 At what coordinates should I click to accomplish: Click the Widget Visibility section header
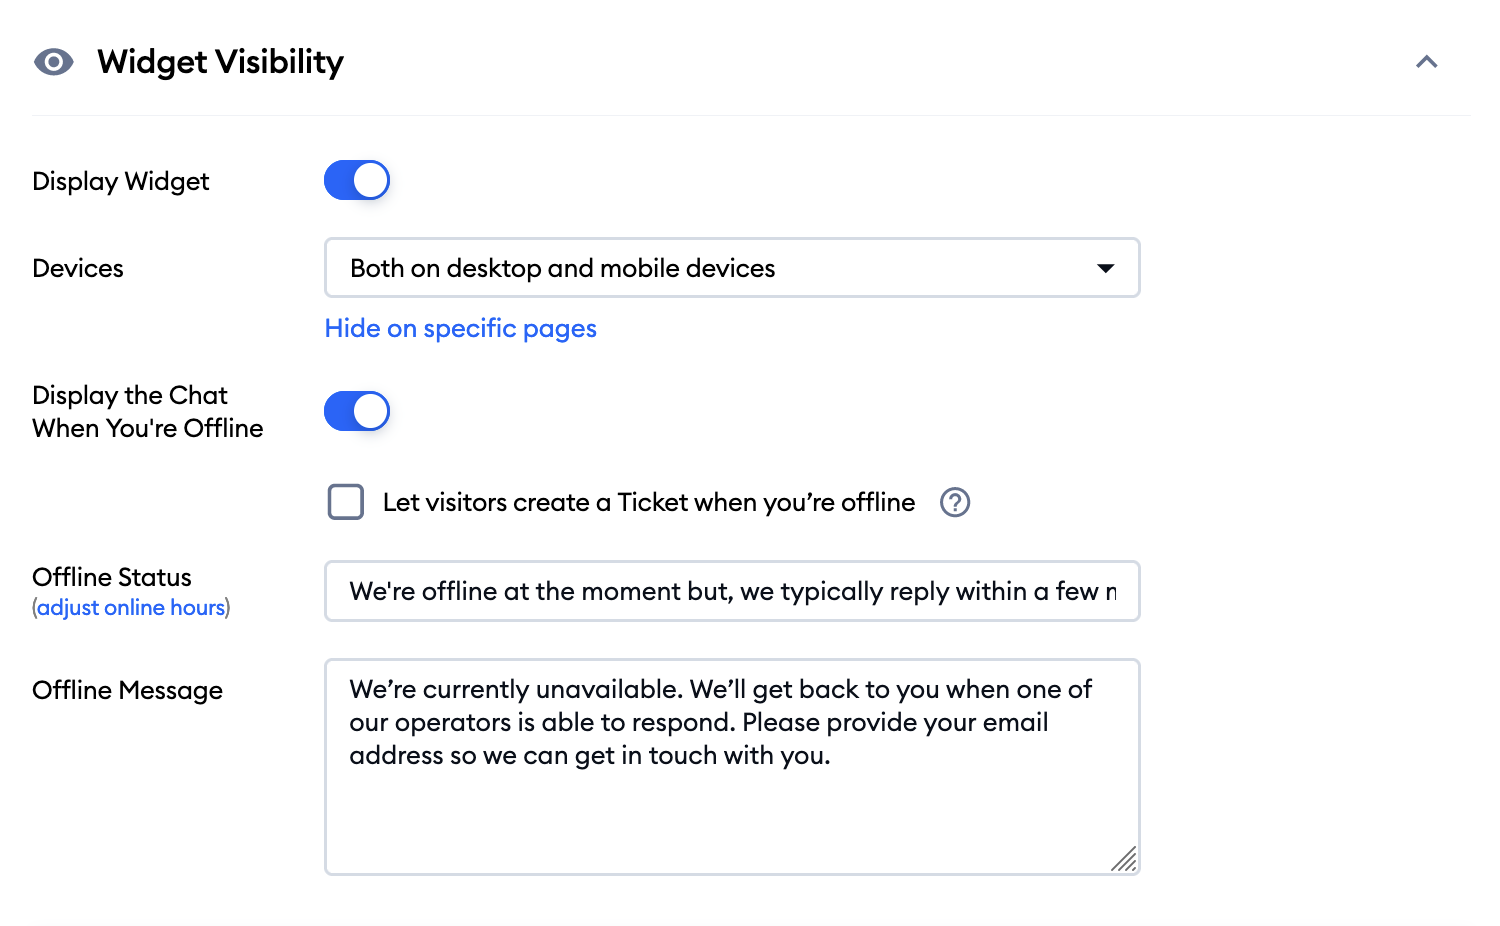coord(220,62)
